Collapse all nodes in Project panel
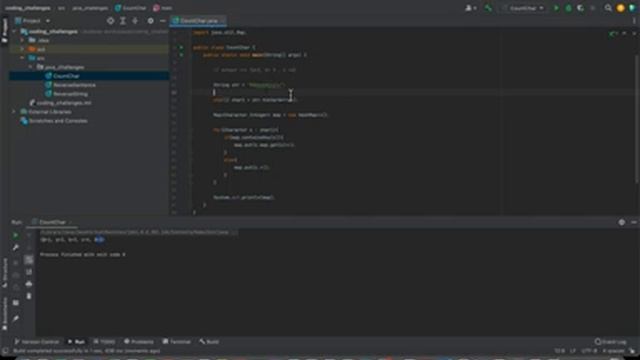This screenshot has width=640, height=360. click(135, 20)
